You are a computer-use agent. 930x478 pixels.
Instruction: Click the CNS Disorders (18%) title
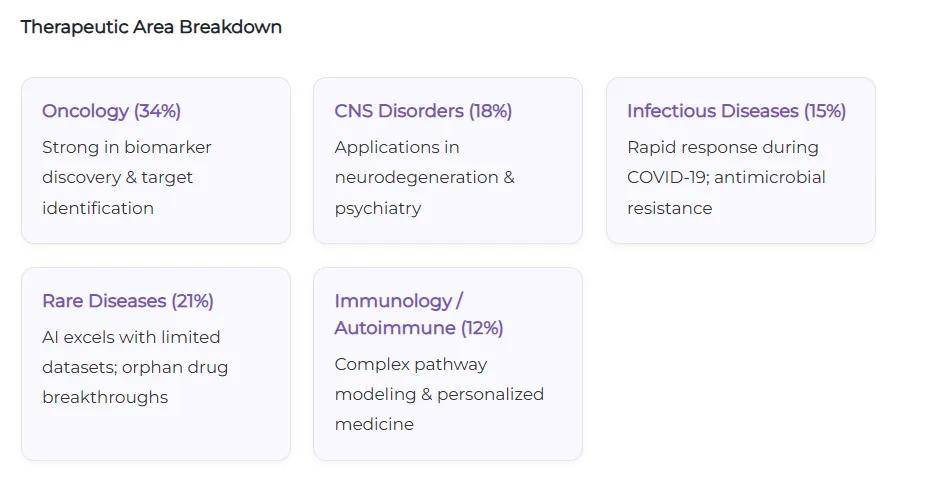423,111
